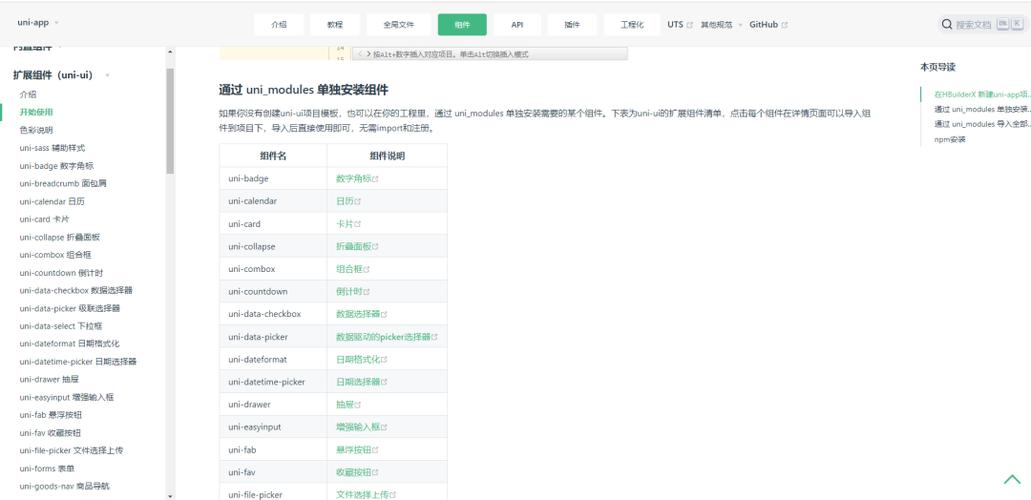The height and width of the screenshot is (500, 1031).
Task: Open the 插件 navigation tab
Action: [x=572, y=24]
